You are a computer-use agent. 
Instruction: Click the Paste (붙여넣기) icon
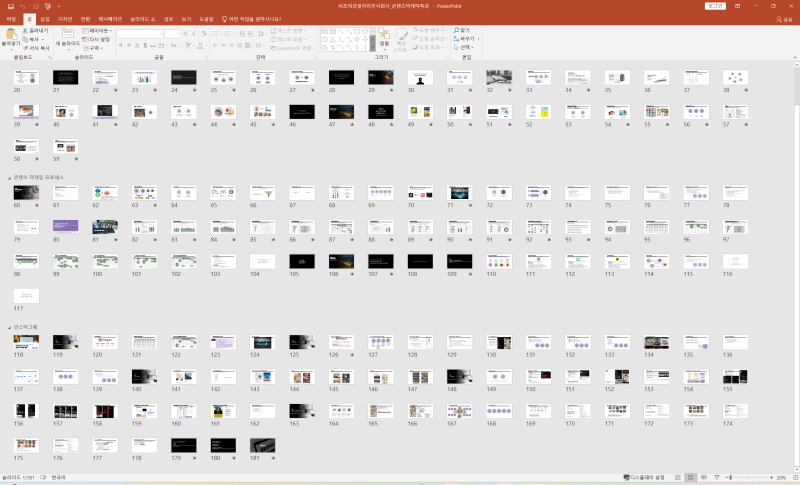click(10, 35)
